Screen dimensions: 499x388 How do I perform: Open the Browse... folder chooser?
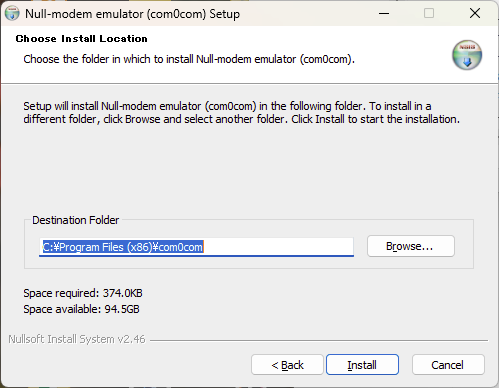click(411, 246)
